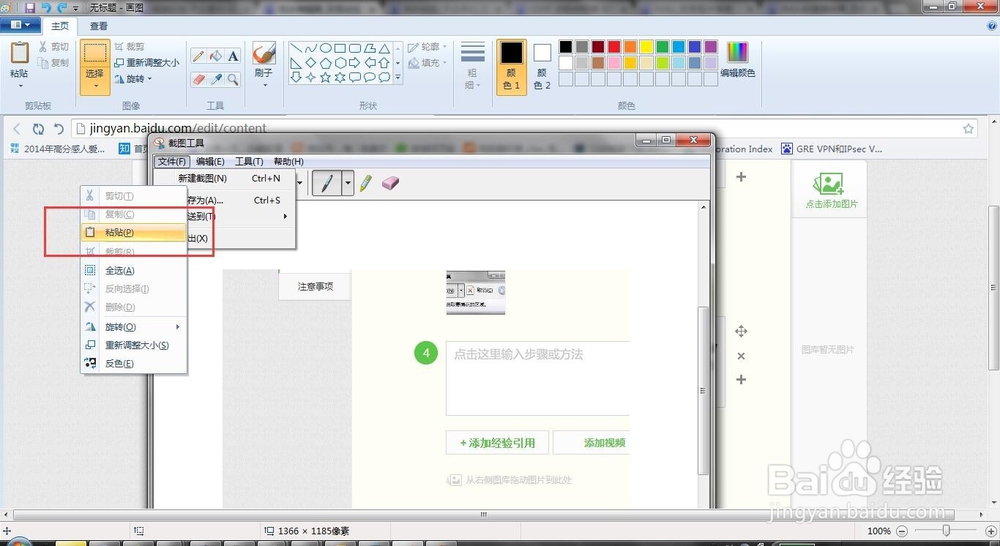Pick the green color swatch in palette
This screenshot has width=1000, height=546.
[662, 47]
